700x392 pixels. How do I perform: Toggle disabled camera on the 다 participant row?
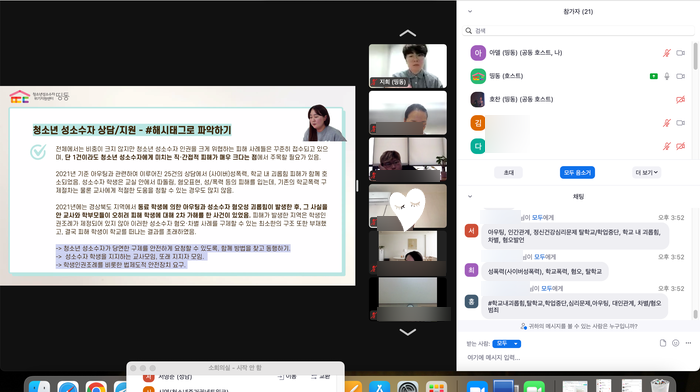pyautogui.click(x=680, y=146)
